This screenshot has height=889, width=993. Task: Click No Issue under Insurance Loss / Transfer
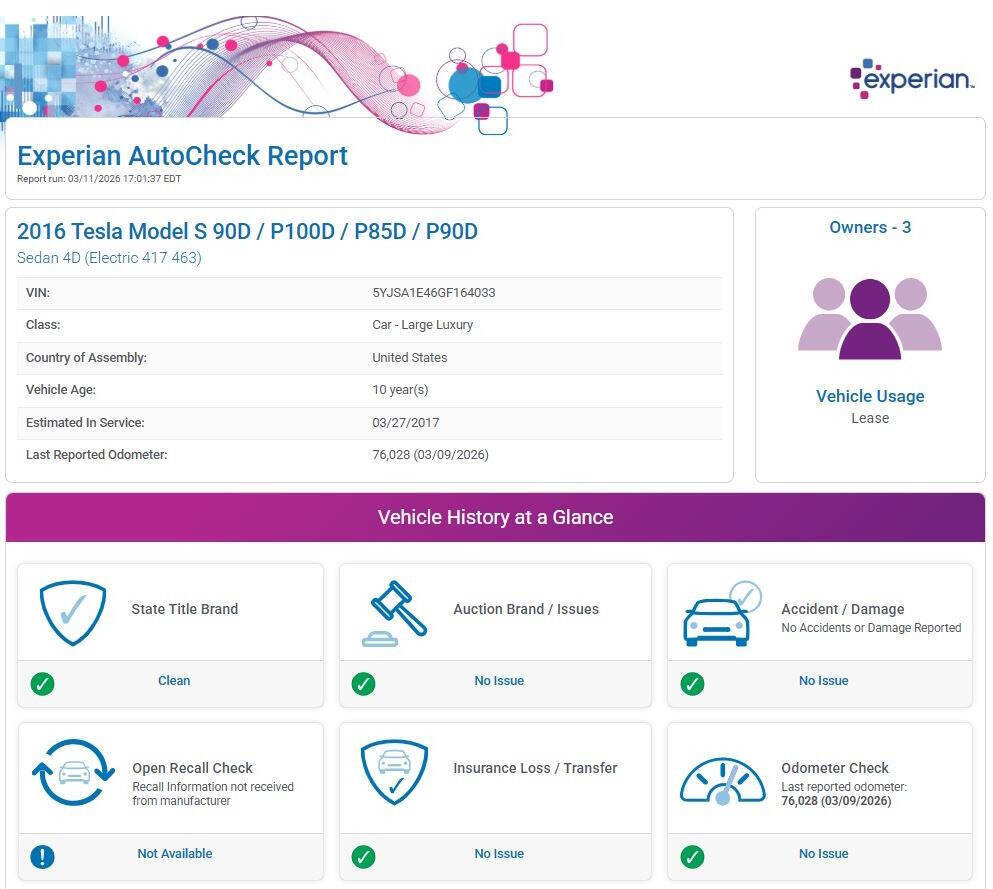pos(499,854)
